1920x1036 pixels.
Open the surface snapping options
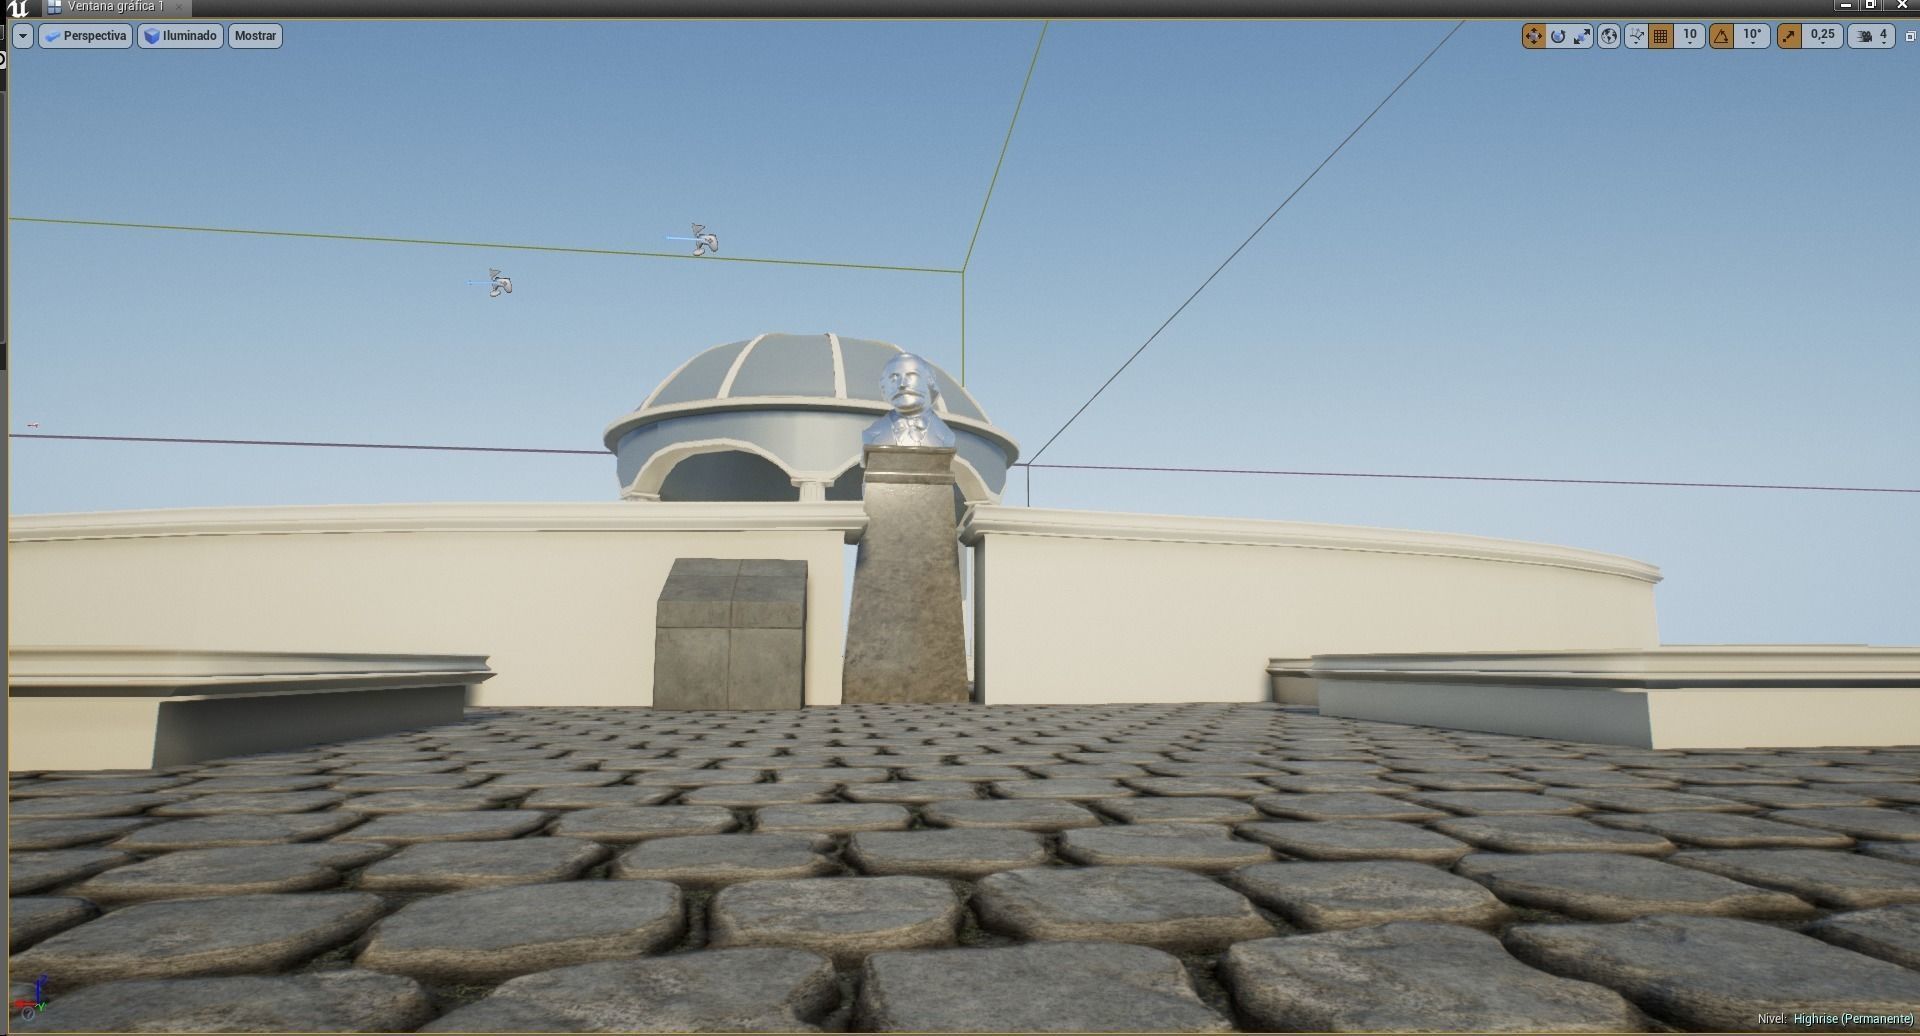coord(1636,36)
